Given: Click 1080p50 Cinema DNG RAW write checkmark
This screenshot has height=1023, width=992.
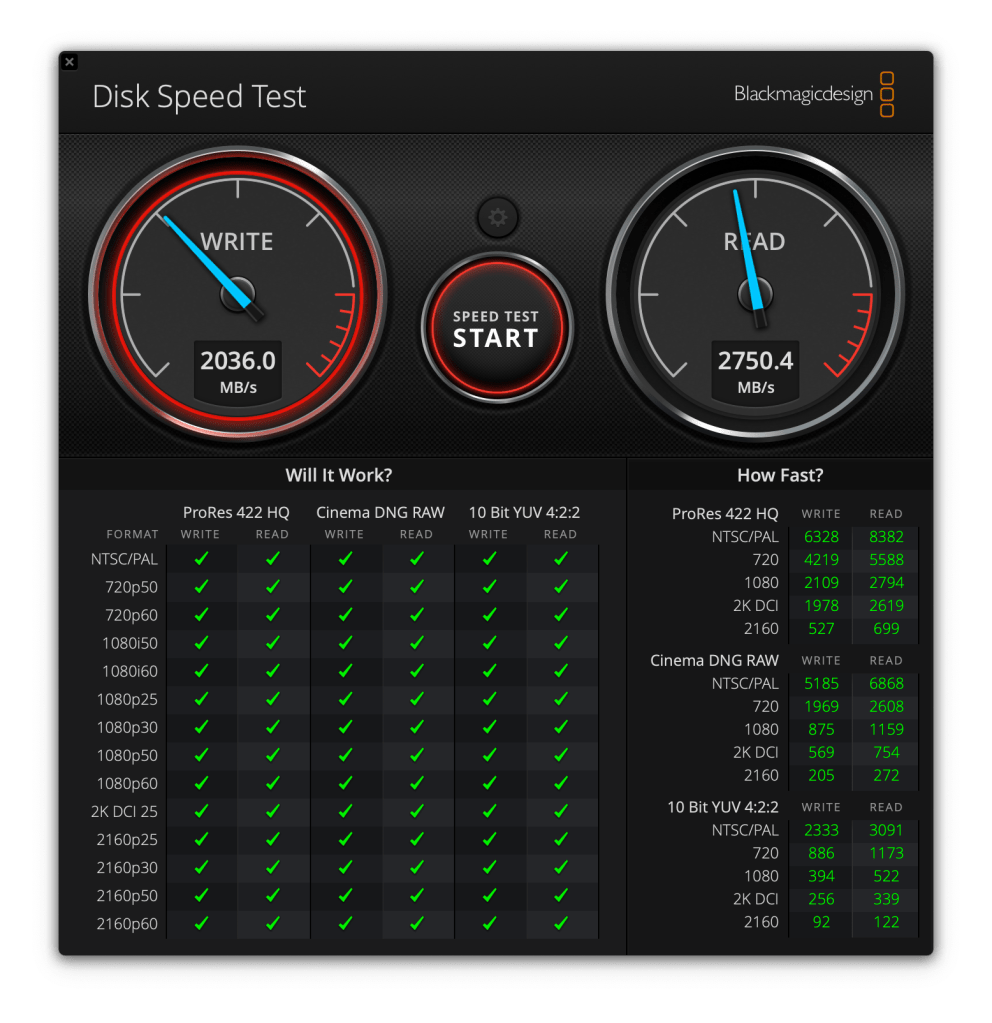Looking at the screenshot, I should 345,755.
